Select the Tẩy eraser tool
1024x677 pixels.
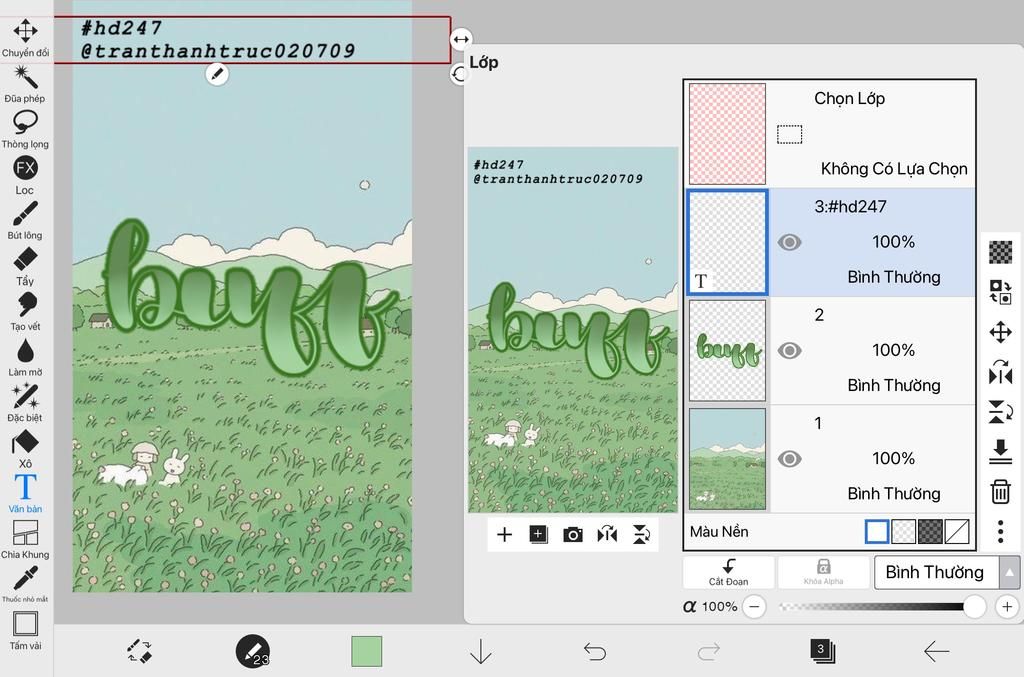coord(25,266)
